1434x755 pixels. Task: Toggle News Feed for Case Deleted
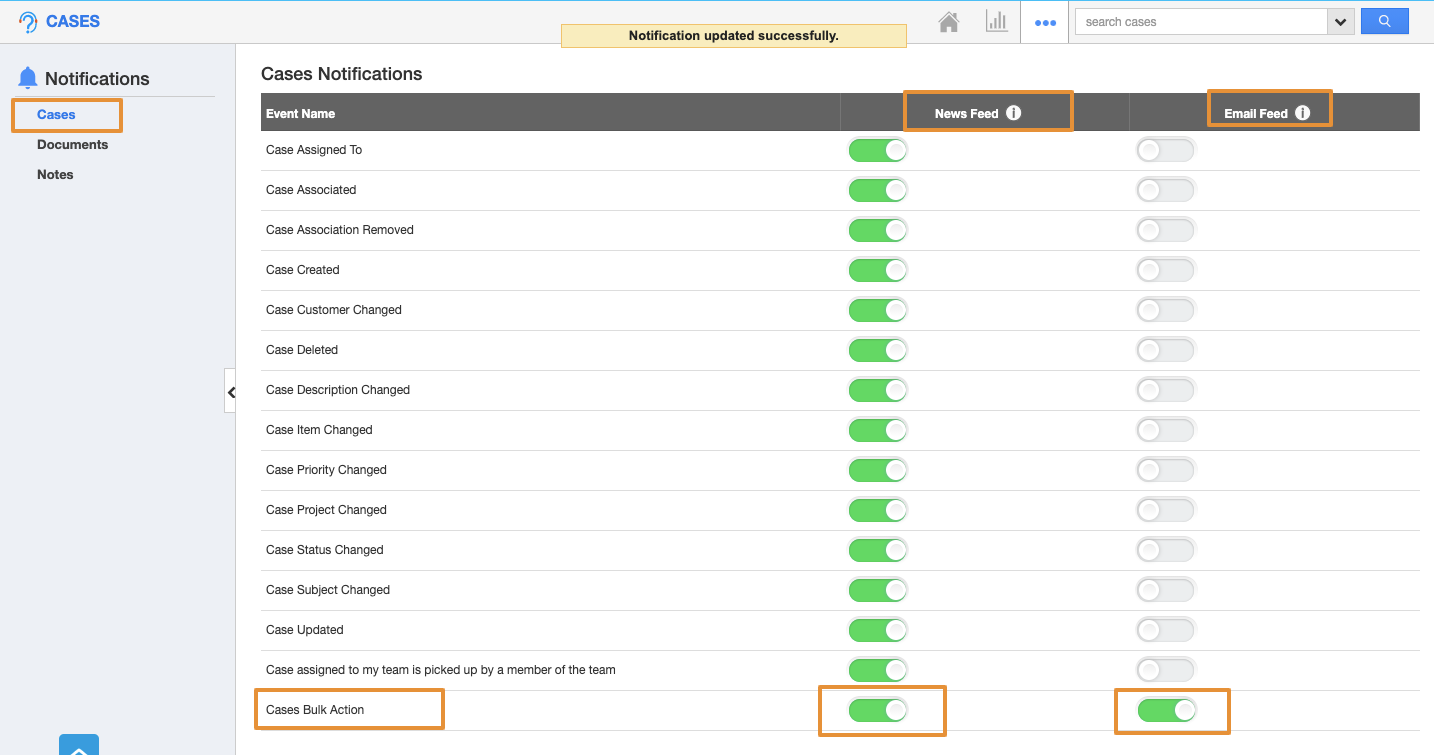877,350
